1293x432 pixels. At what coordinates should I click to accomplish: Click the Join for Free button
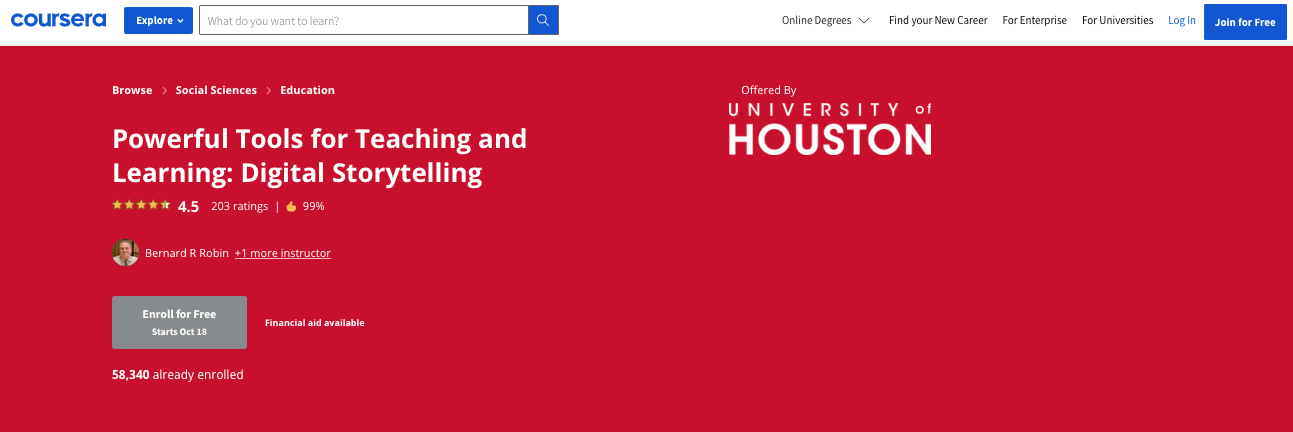tap(1245, 21)
